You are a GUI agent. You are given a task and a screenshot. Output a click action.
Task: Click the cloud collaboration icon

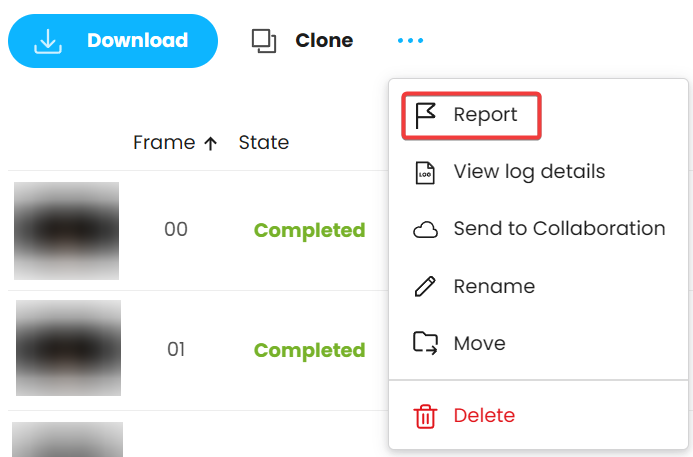tap(425, 230)
